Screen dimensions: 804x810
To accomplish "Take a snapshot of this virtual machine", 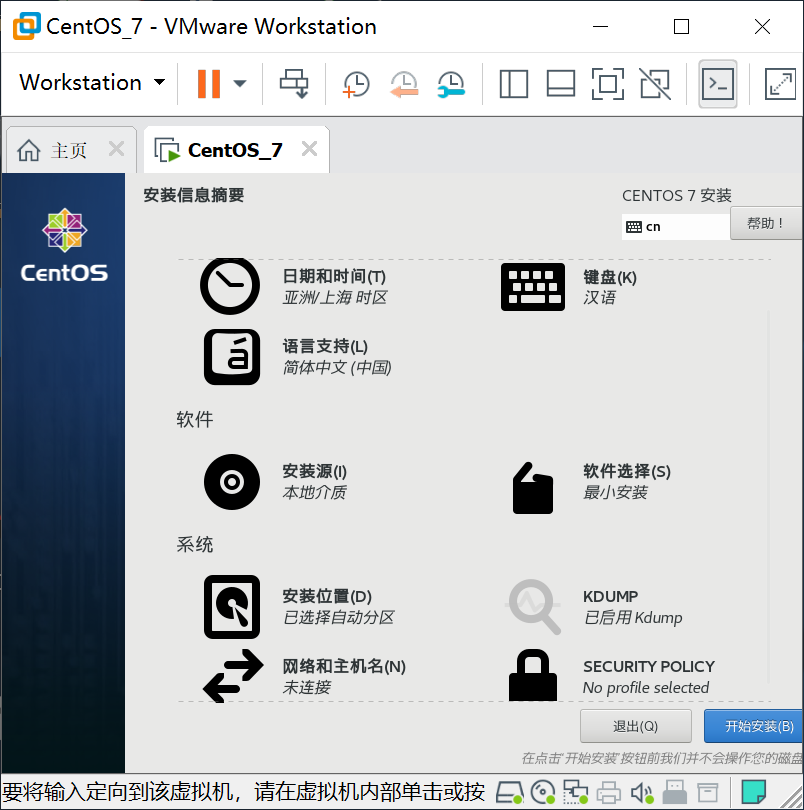I will coord(356,84).
